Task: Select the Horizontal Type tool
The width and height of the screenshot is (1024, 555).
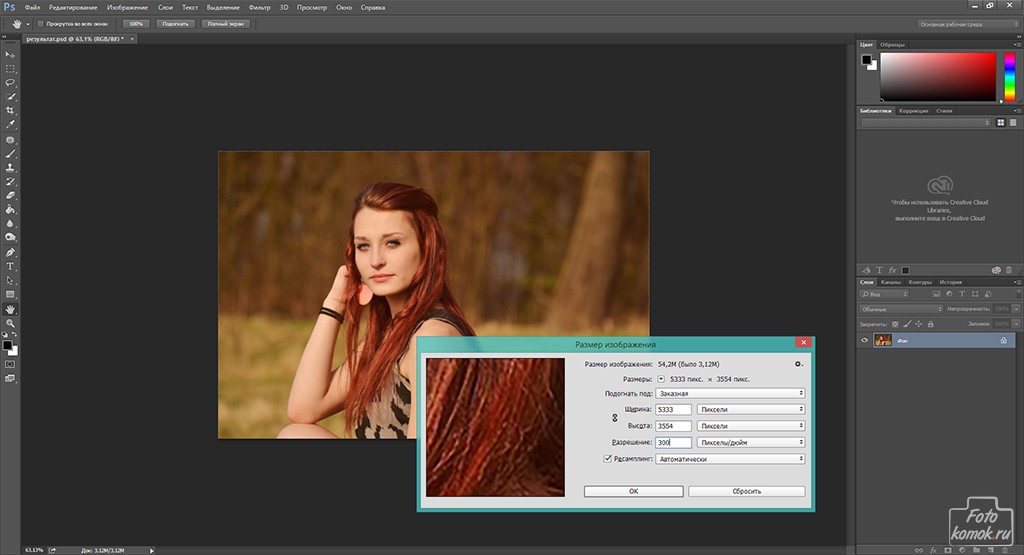Action: tap(11, 266)
